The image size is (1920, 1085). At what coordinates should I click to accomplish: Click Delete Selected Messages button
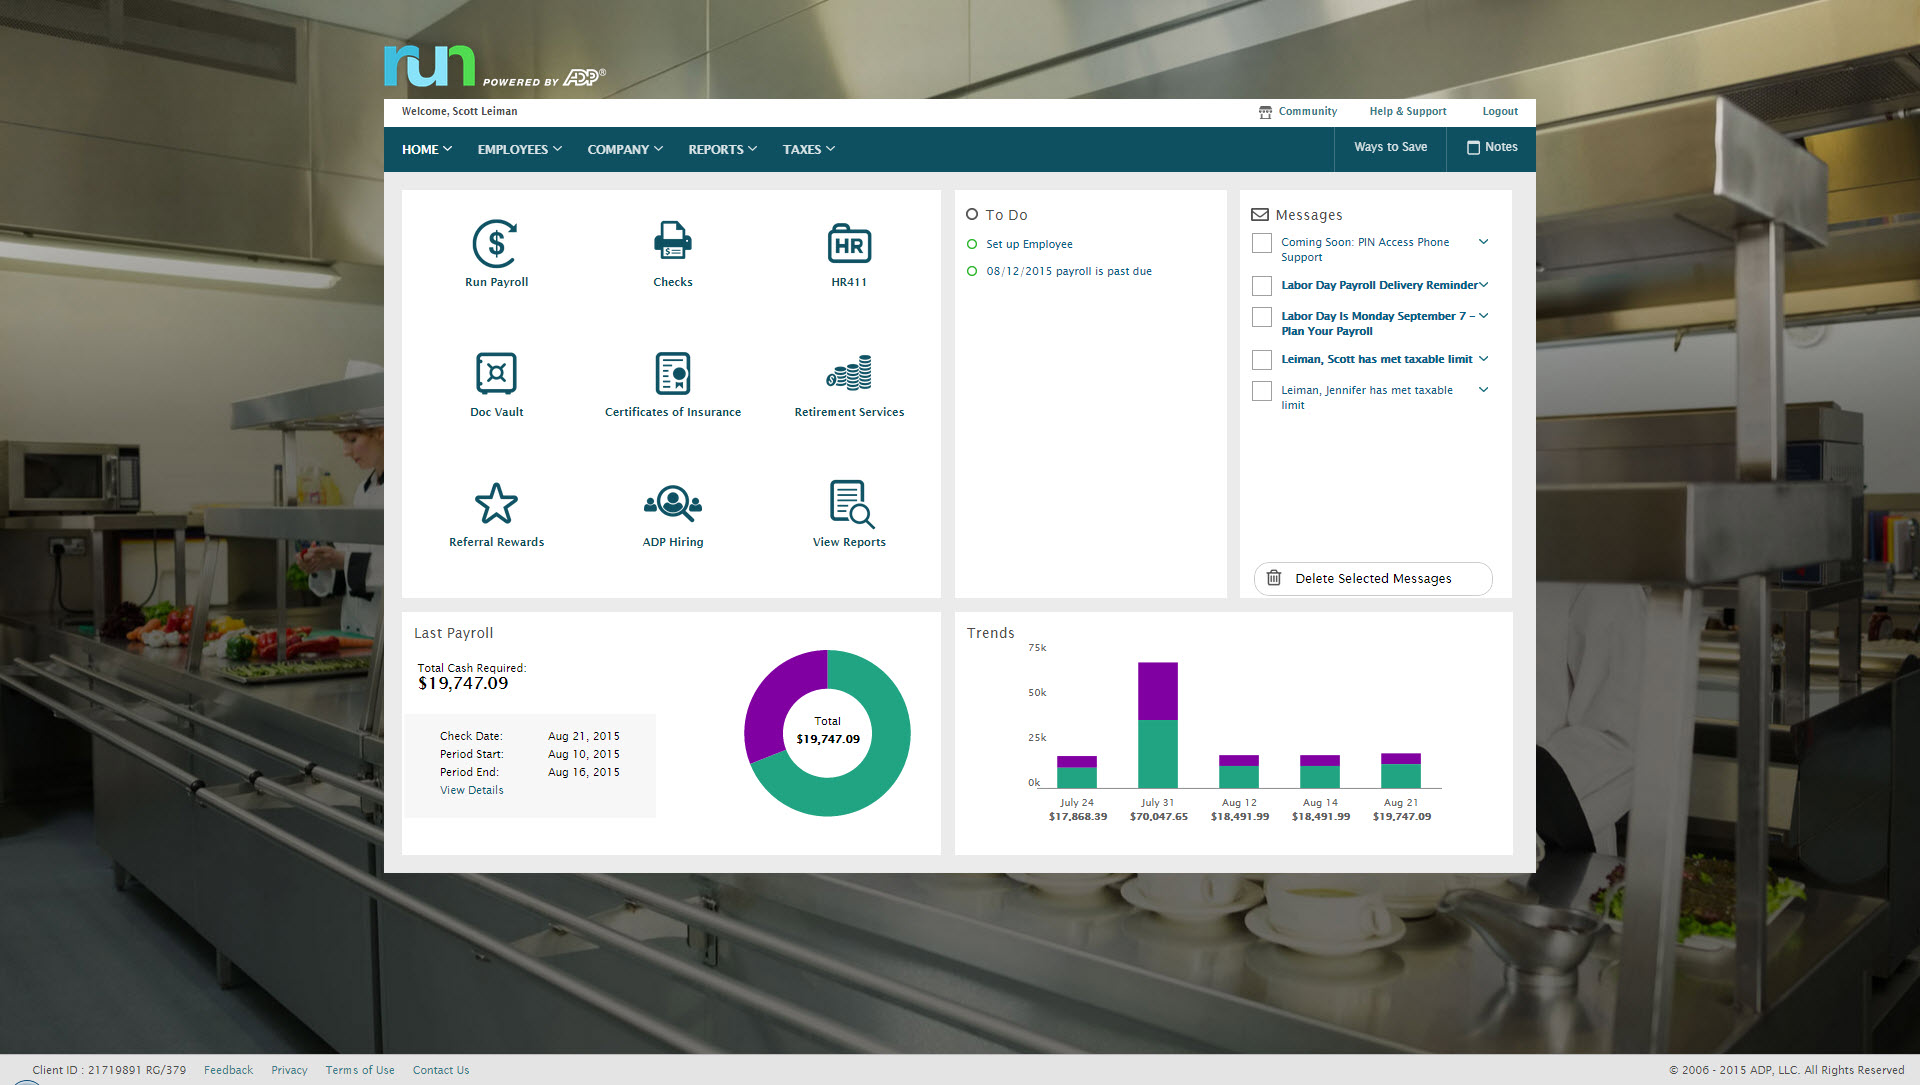click(x=1372, y=579)
